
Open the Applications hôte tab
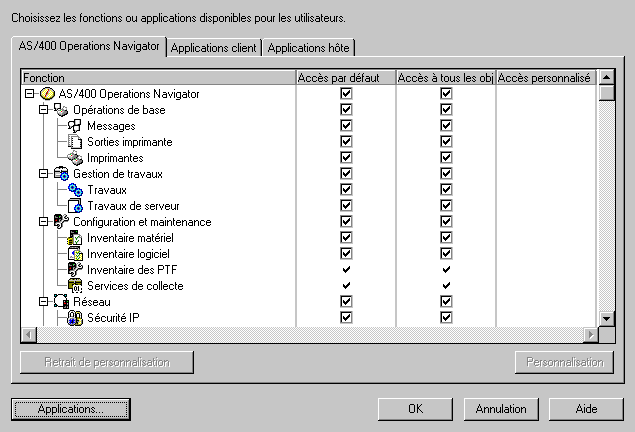(x=309, y=48)
